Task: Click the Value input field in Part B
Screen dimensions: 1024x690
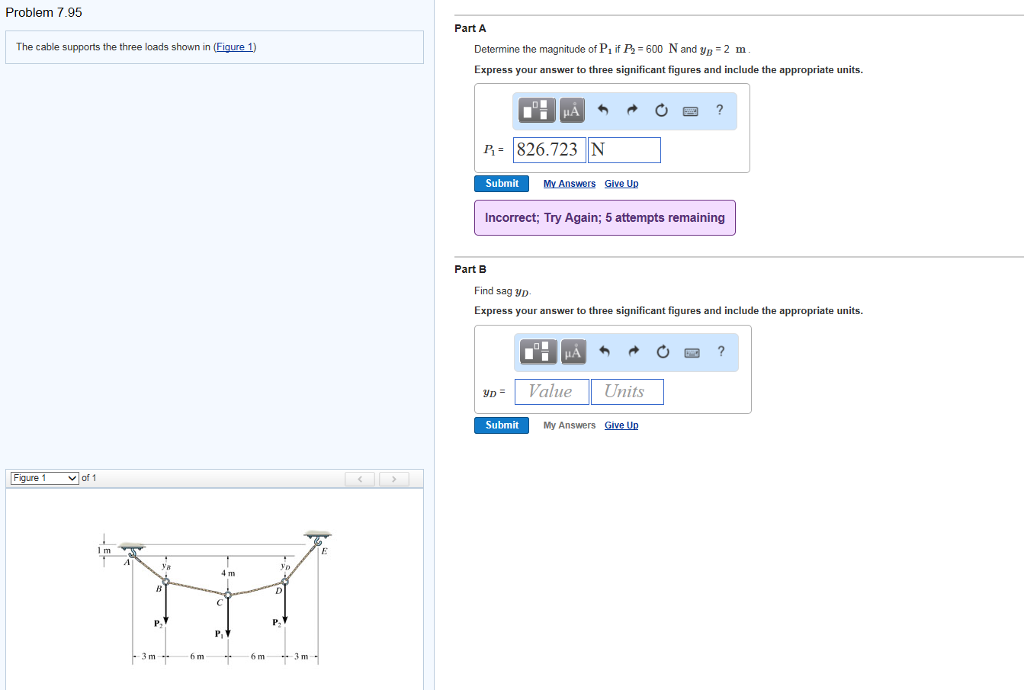Action: pyautogui.click(x=551, y=391)
